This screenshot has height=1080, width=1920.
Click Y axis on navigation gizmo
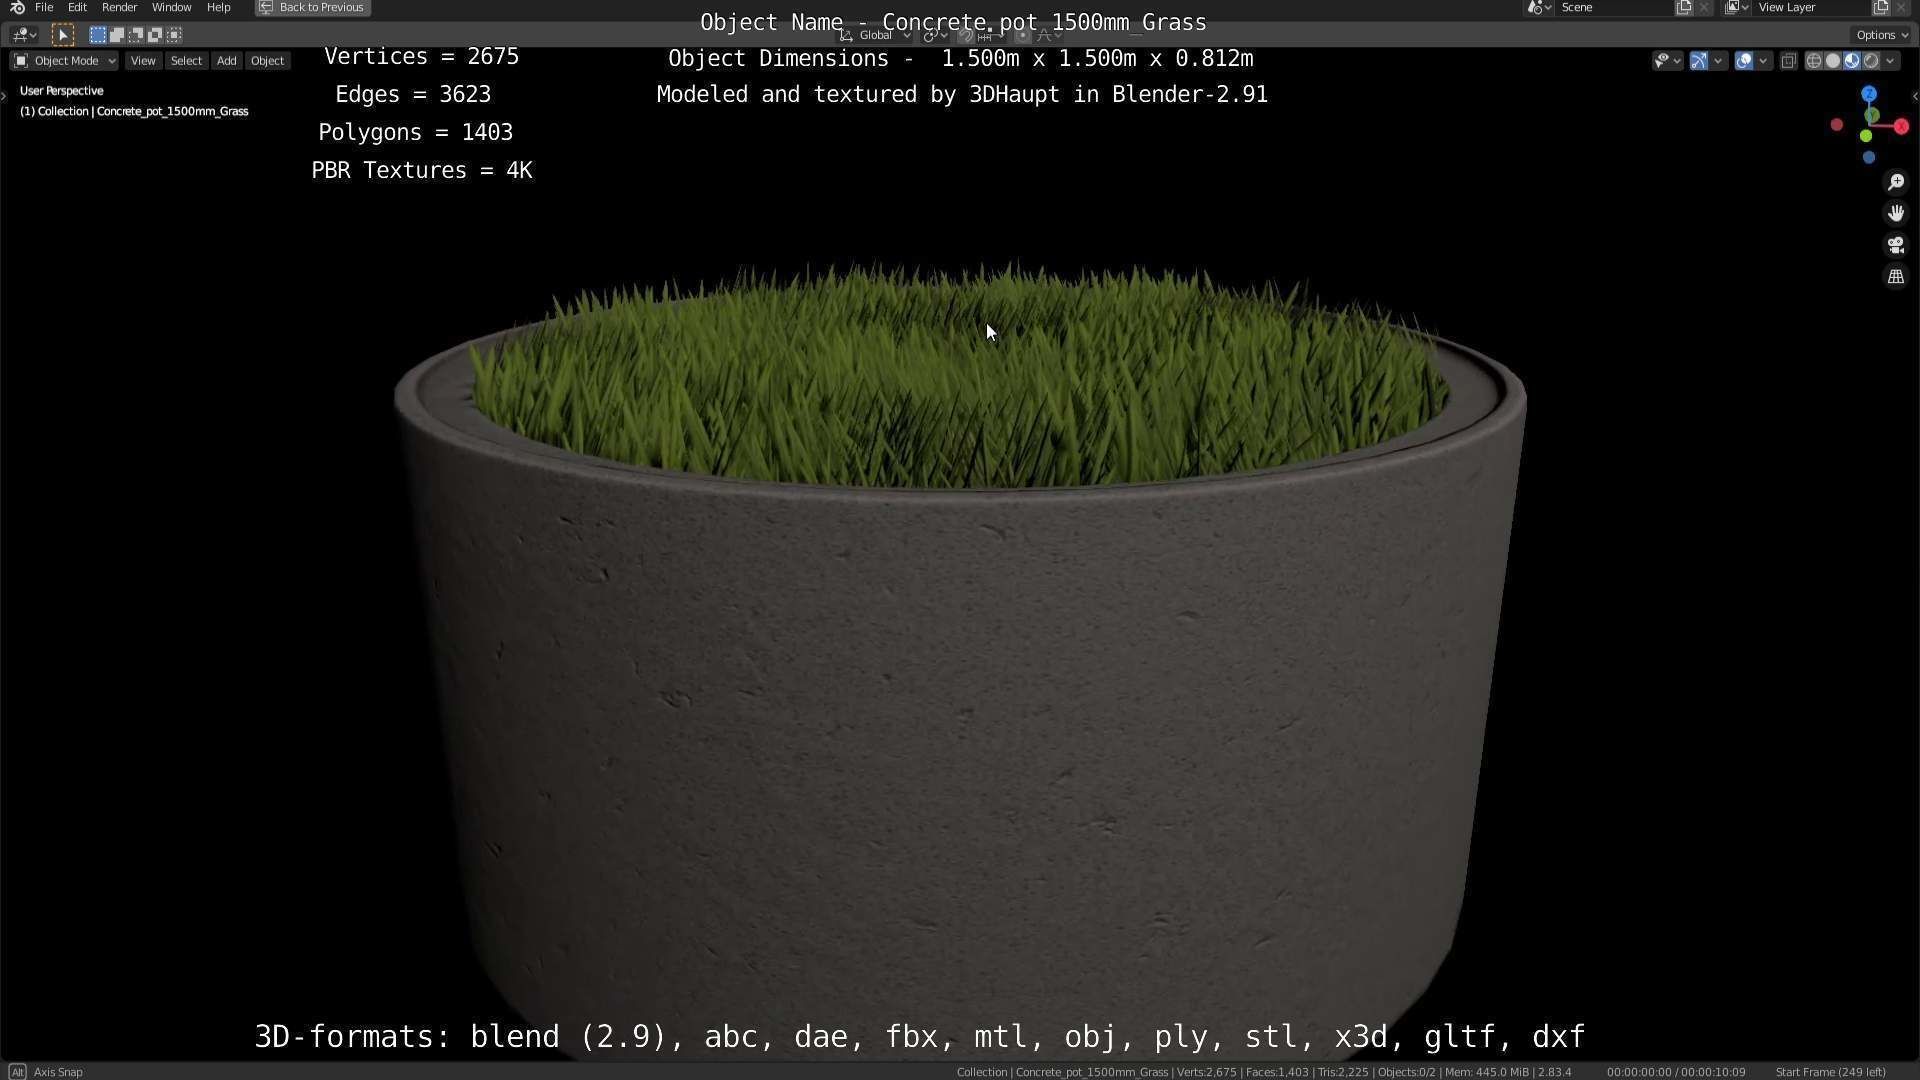click(1872, 116)
